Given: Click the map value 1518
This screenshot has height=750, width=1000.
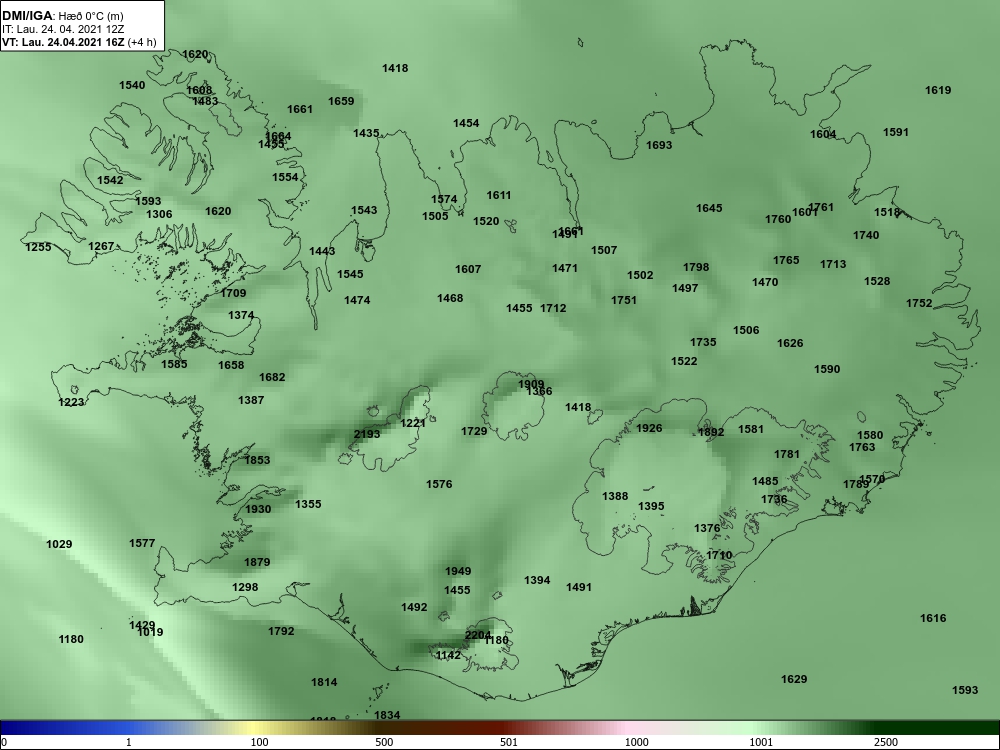Looking at the screenshot, I should coord(886,212).
